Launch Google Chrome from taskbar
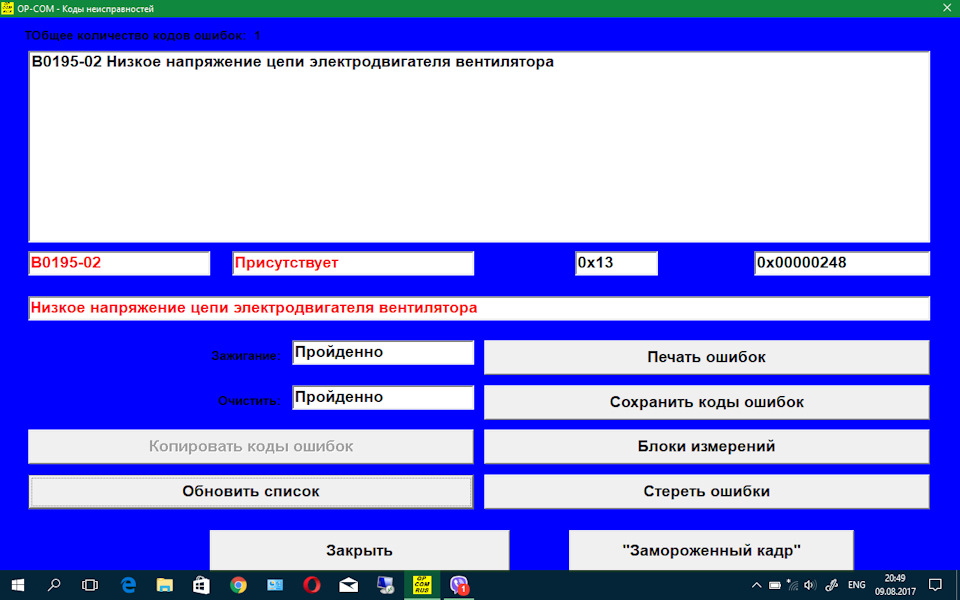This screenshot has width=960, height=600. click(x=238, y=585)
